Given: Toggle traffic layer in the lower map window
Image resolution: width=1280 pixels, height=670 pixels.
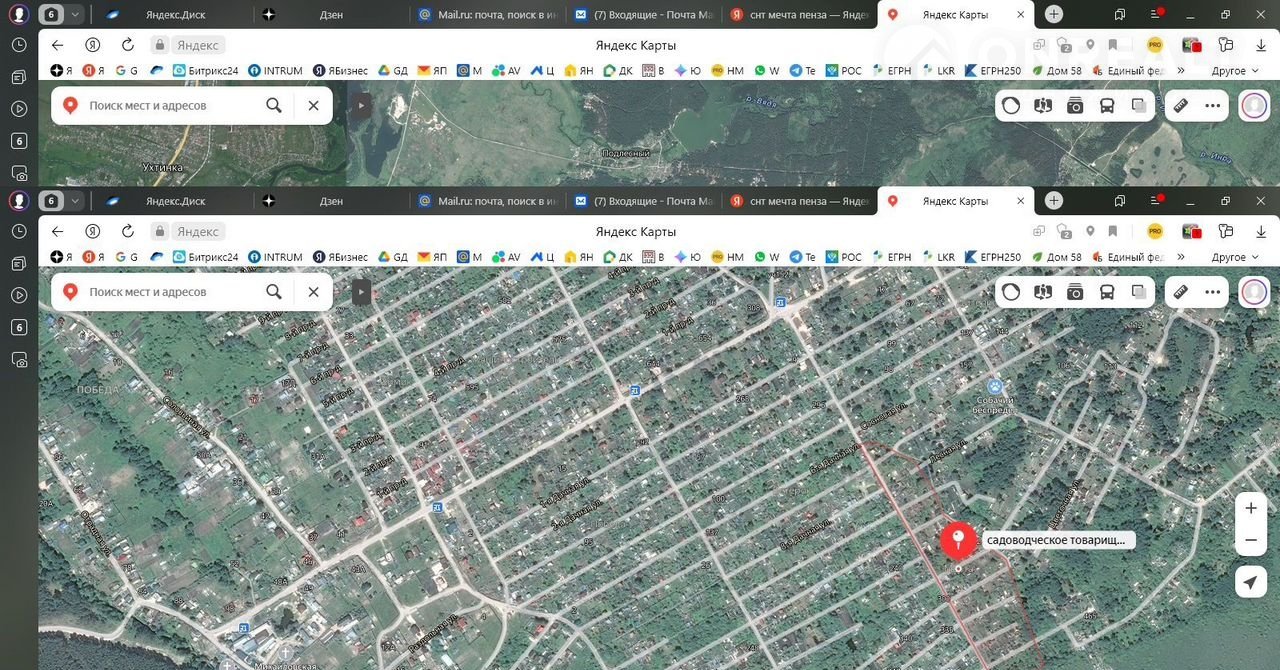Looking at the screenshot, I should point(1011,292).
